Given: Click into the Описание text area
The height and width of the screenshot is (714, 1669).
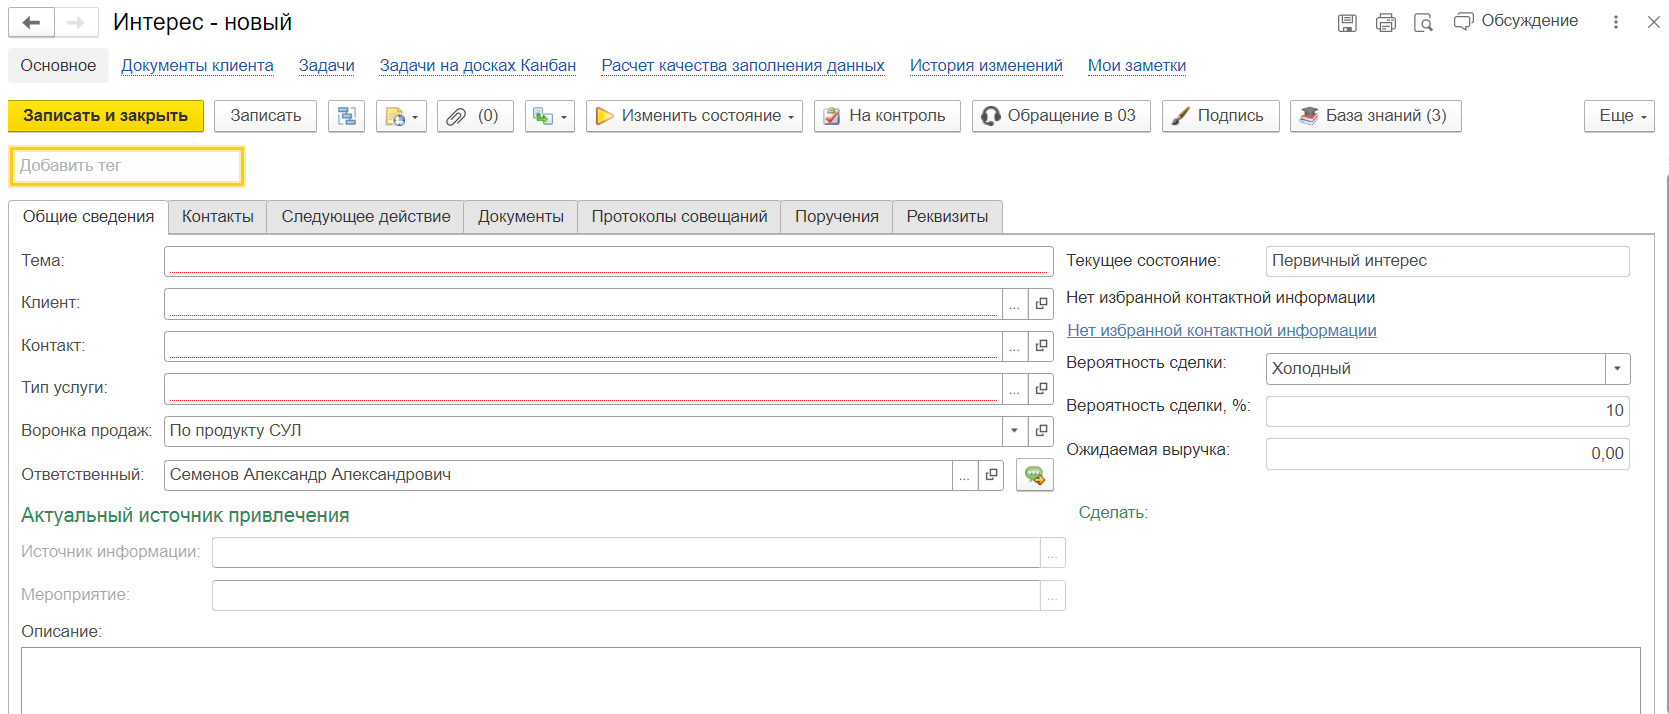Looking at the screenshot, I should point(830,680).
